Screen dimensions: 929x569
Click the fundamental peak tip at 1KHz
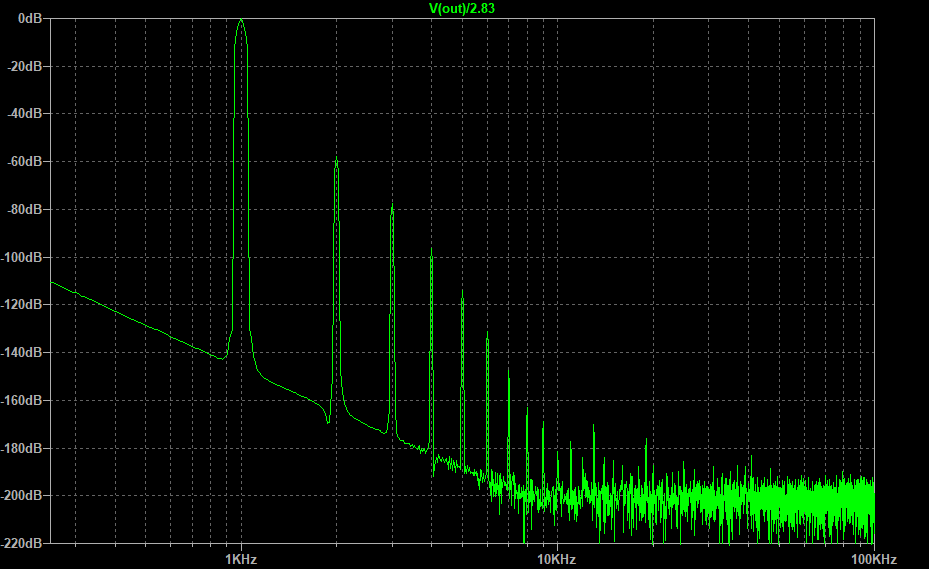(241, 21)
